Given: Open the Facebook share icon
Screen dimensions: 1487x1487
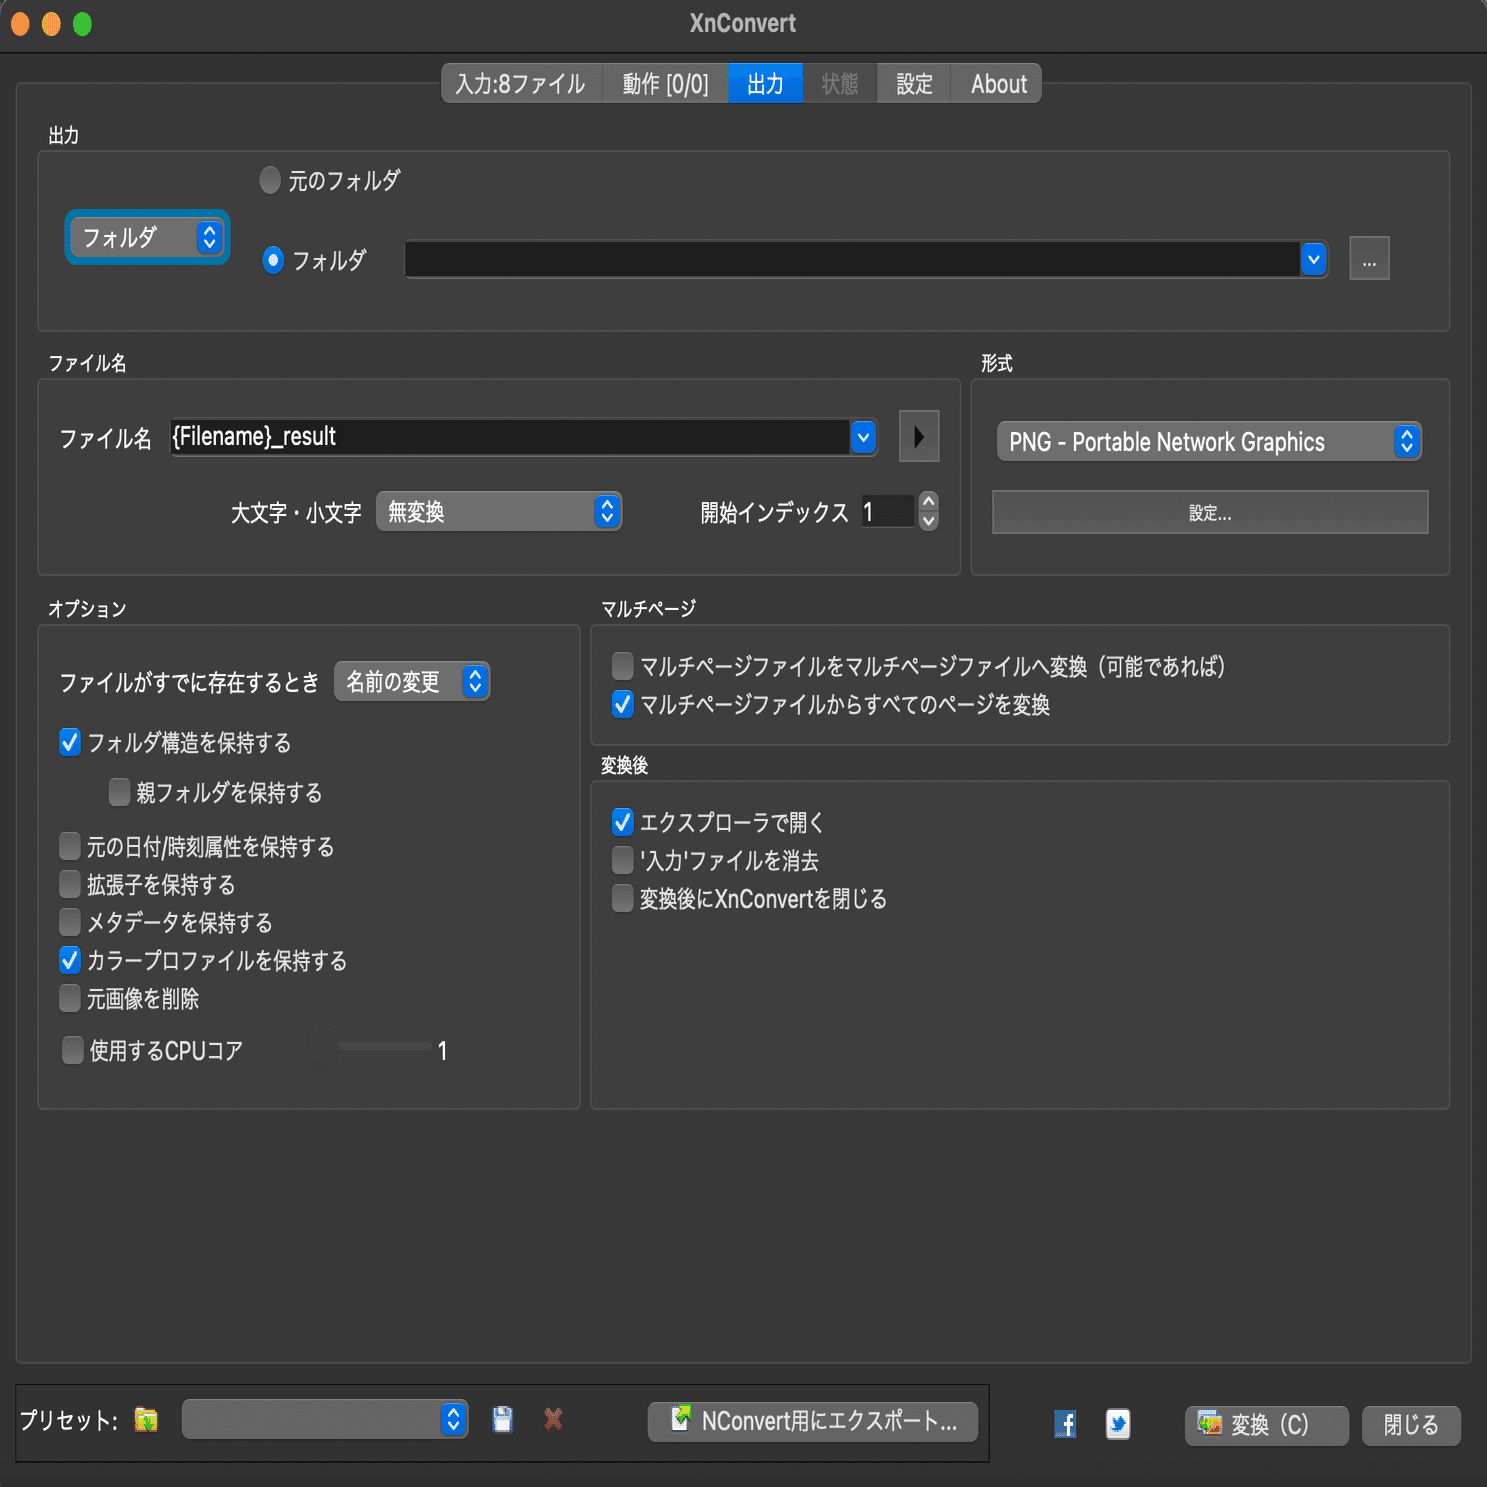Looking at the screenshot, I should click(x=1066, y=1424).
